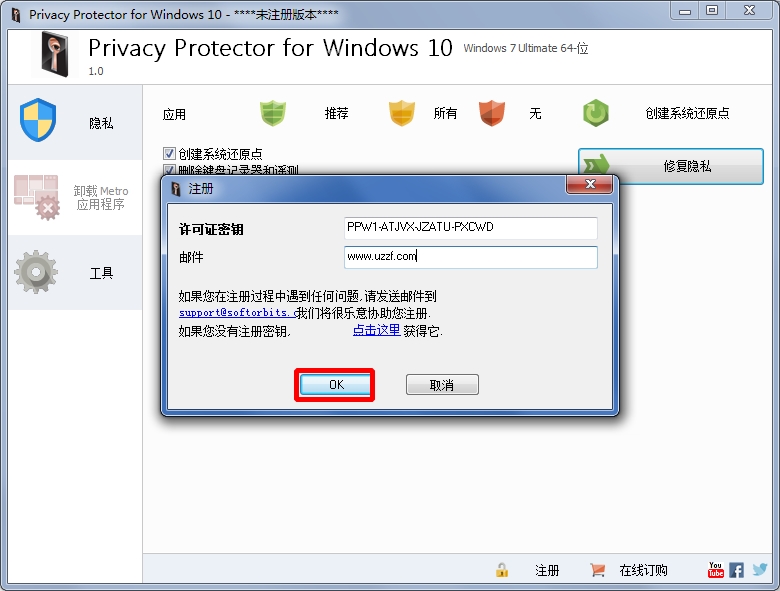780x591 pixels.
Task: Click OK button in registration dialog
Action: pos(336,385)
